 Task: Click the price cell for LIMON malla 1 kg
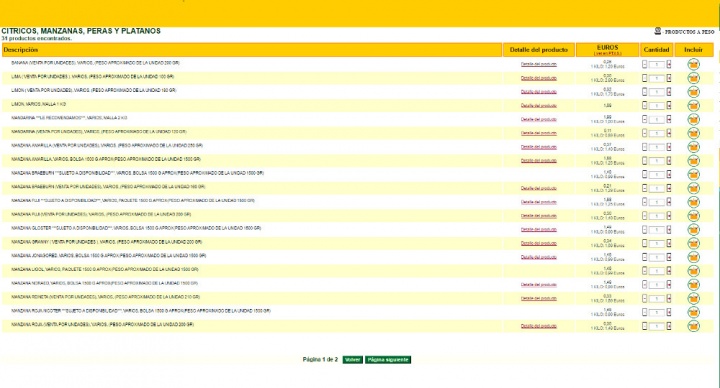coord(608,106)
